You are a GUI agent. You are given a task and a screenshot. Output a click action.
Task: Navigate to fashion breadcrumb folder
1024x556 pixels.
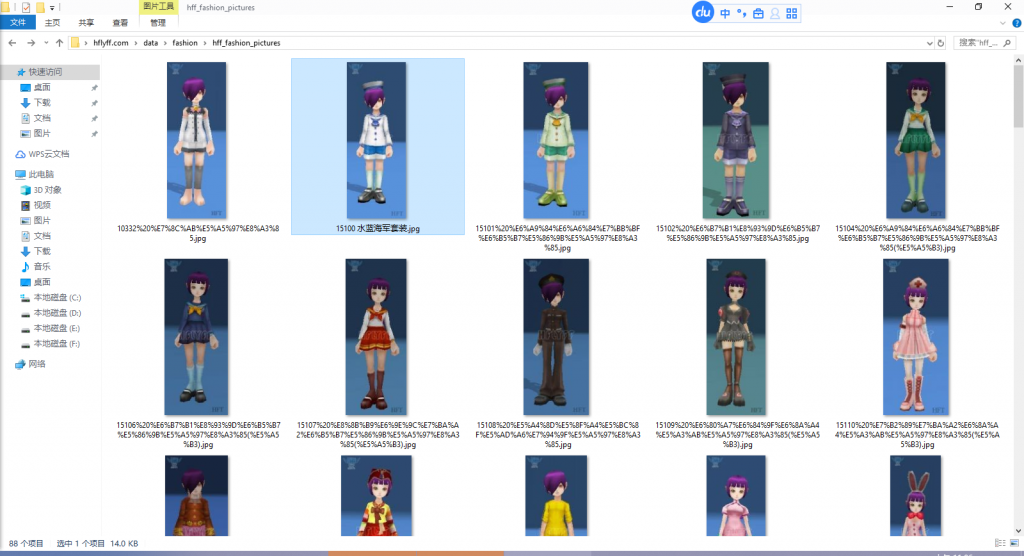pyautogui.click(x=185, y=43)
